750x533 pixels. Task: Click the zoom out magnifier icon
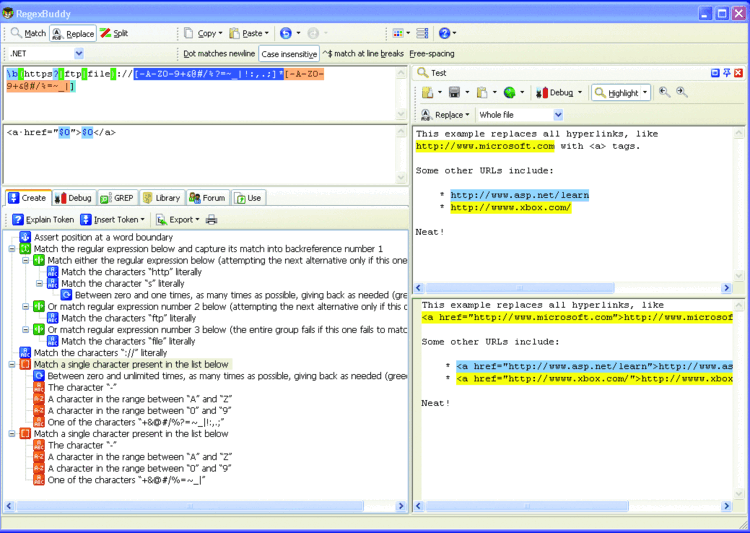(664, 92)
